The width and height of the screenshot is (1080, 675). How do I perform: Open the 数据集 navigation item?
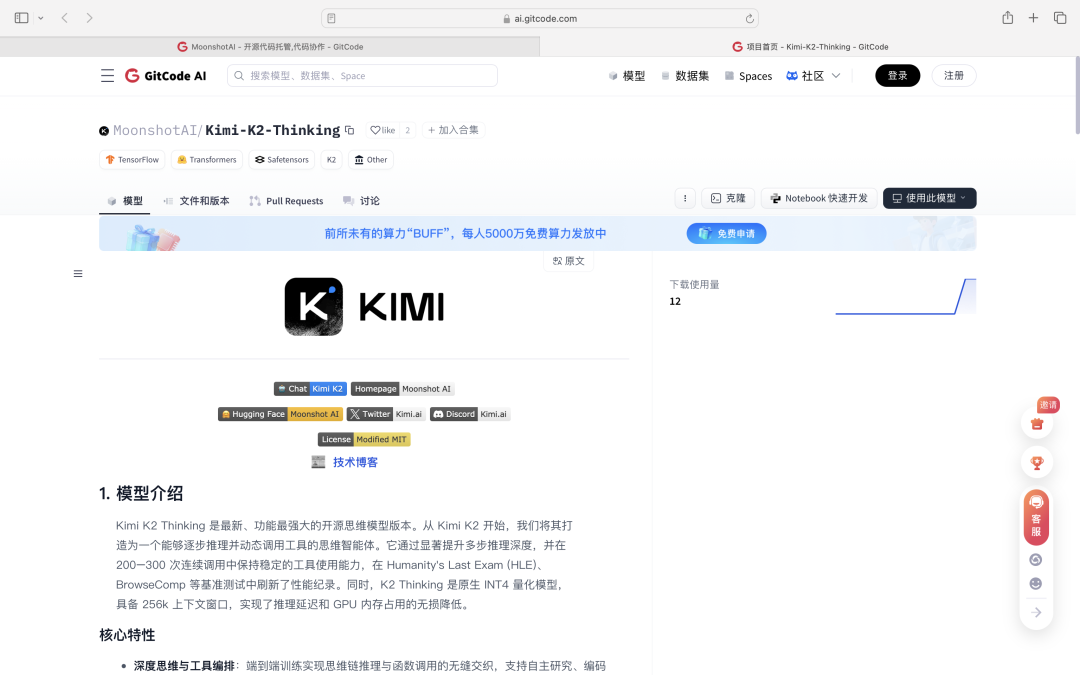(685, 76)
